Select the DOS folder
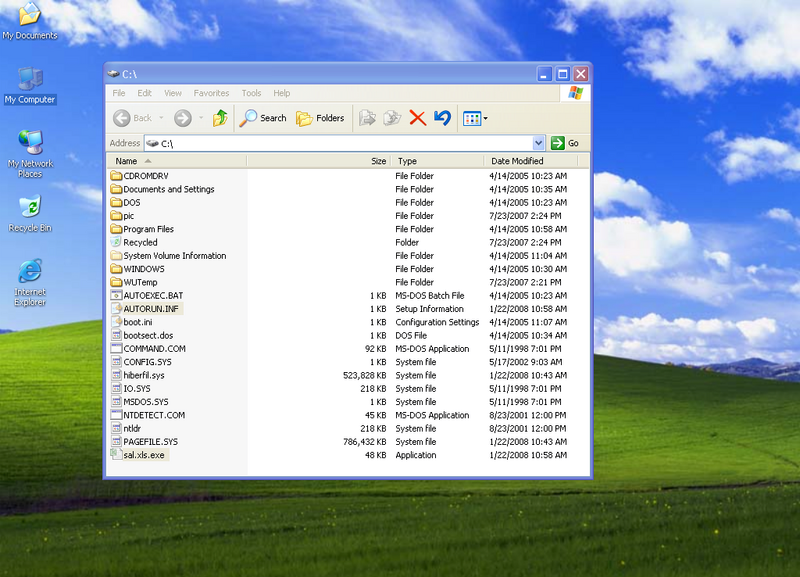The image size is (800, 577). tap(125, 203)
